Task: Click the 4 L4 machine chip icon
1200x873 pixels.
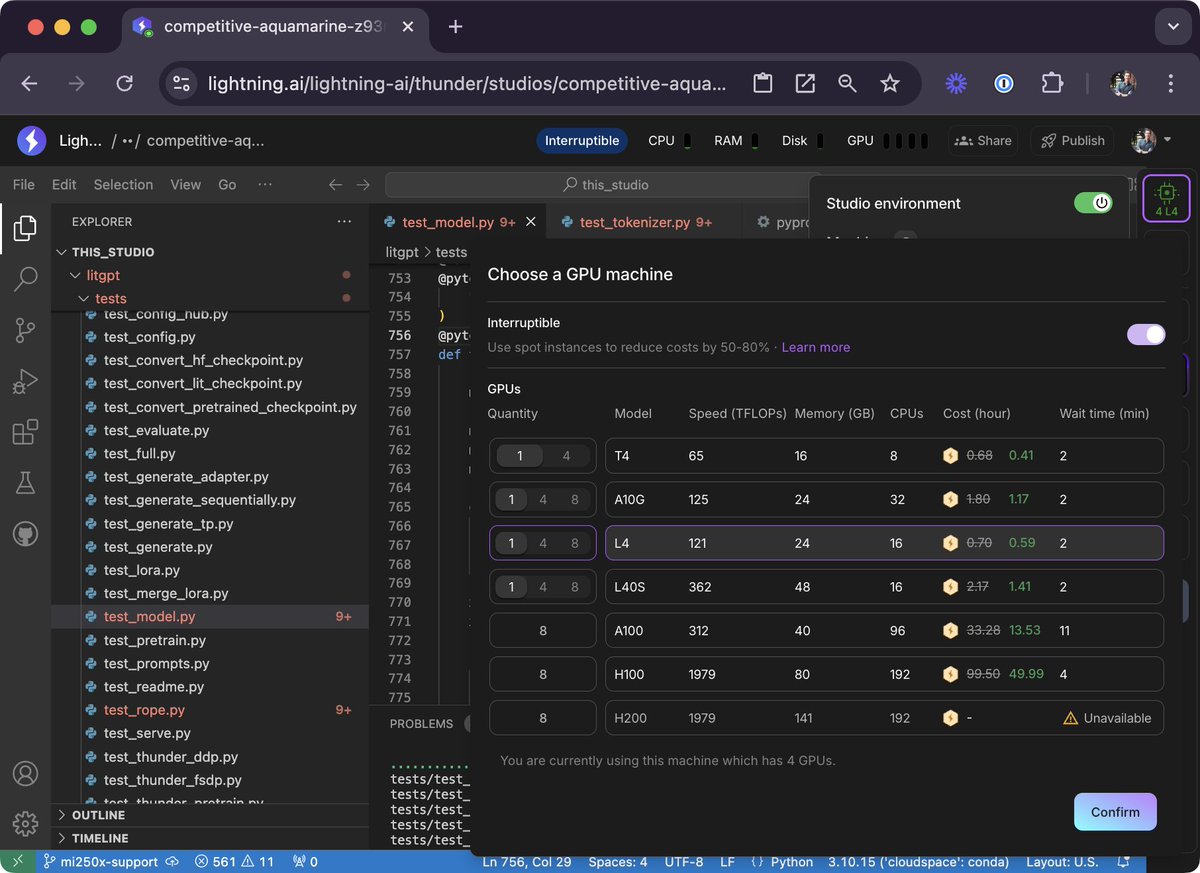Action: 1166,197
